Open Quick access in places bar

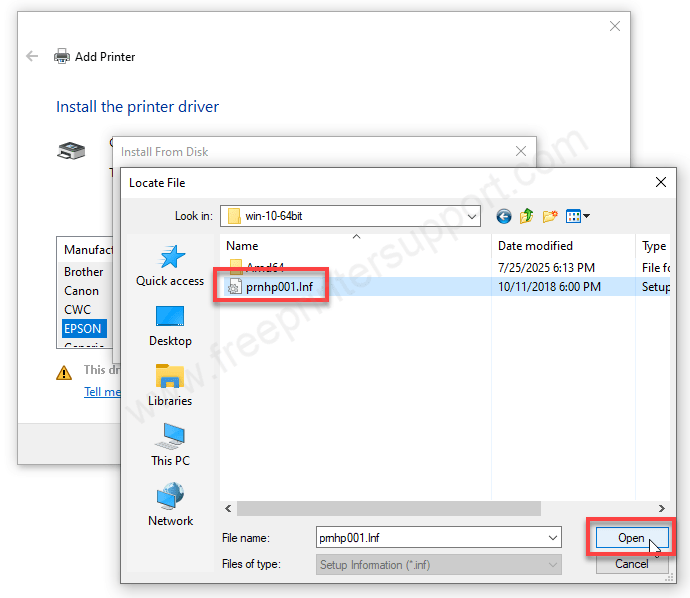[170, 266]
